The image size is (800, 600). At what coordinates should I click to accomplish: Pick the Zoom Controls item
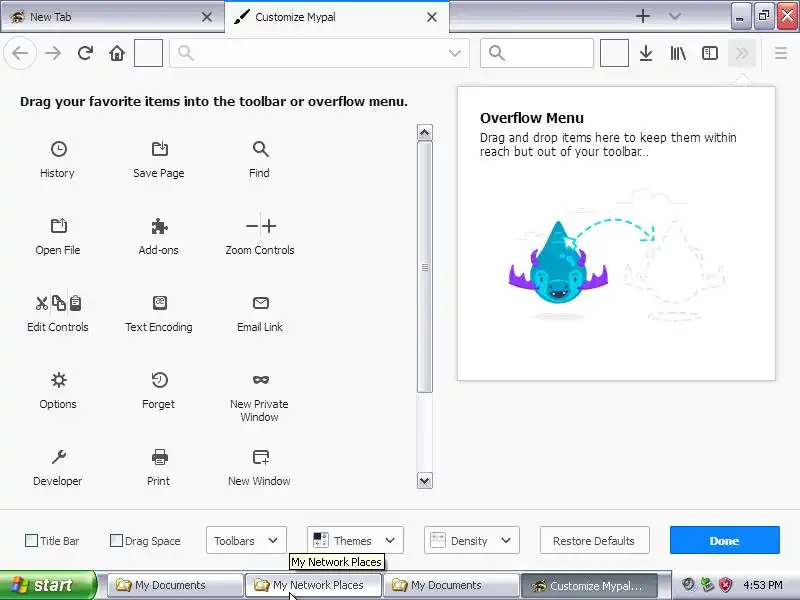[260, 236]
